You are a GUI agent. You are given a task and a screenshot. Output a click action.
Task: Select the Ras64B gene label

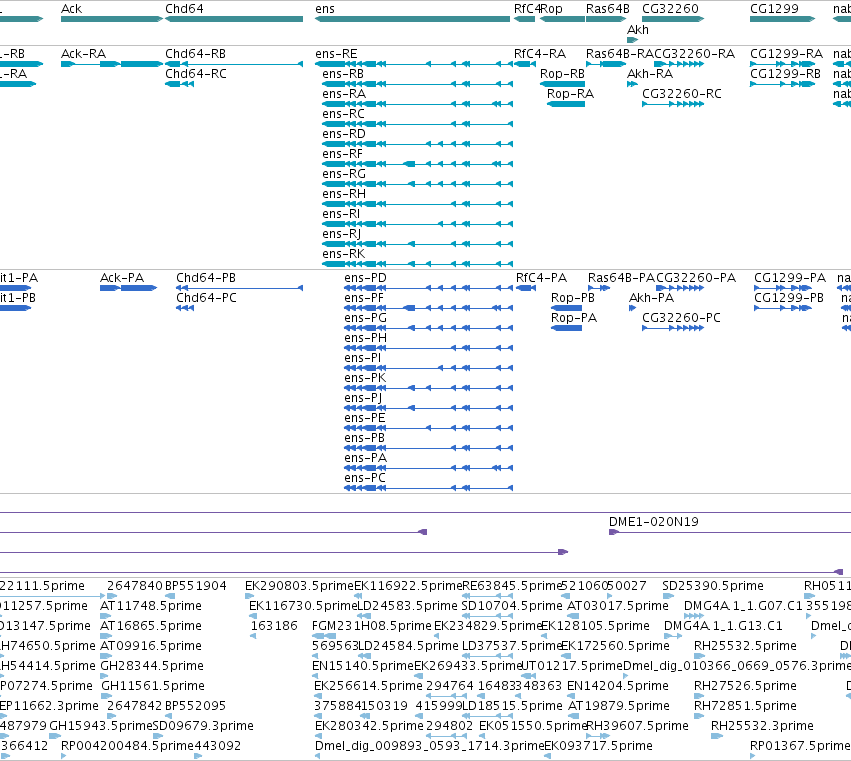click(x=608, y=9)
